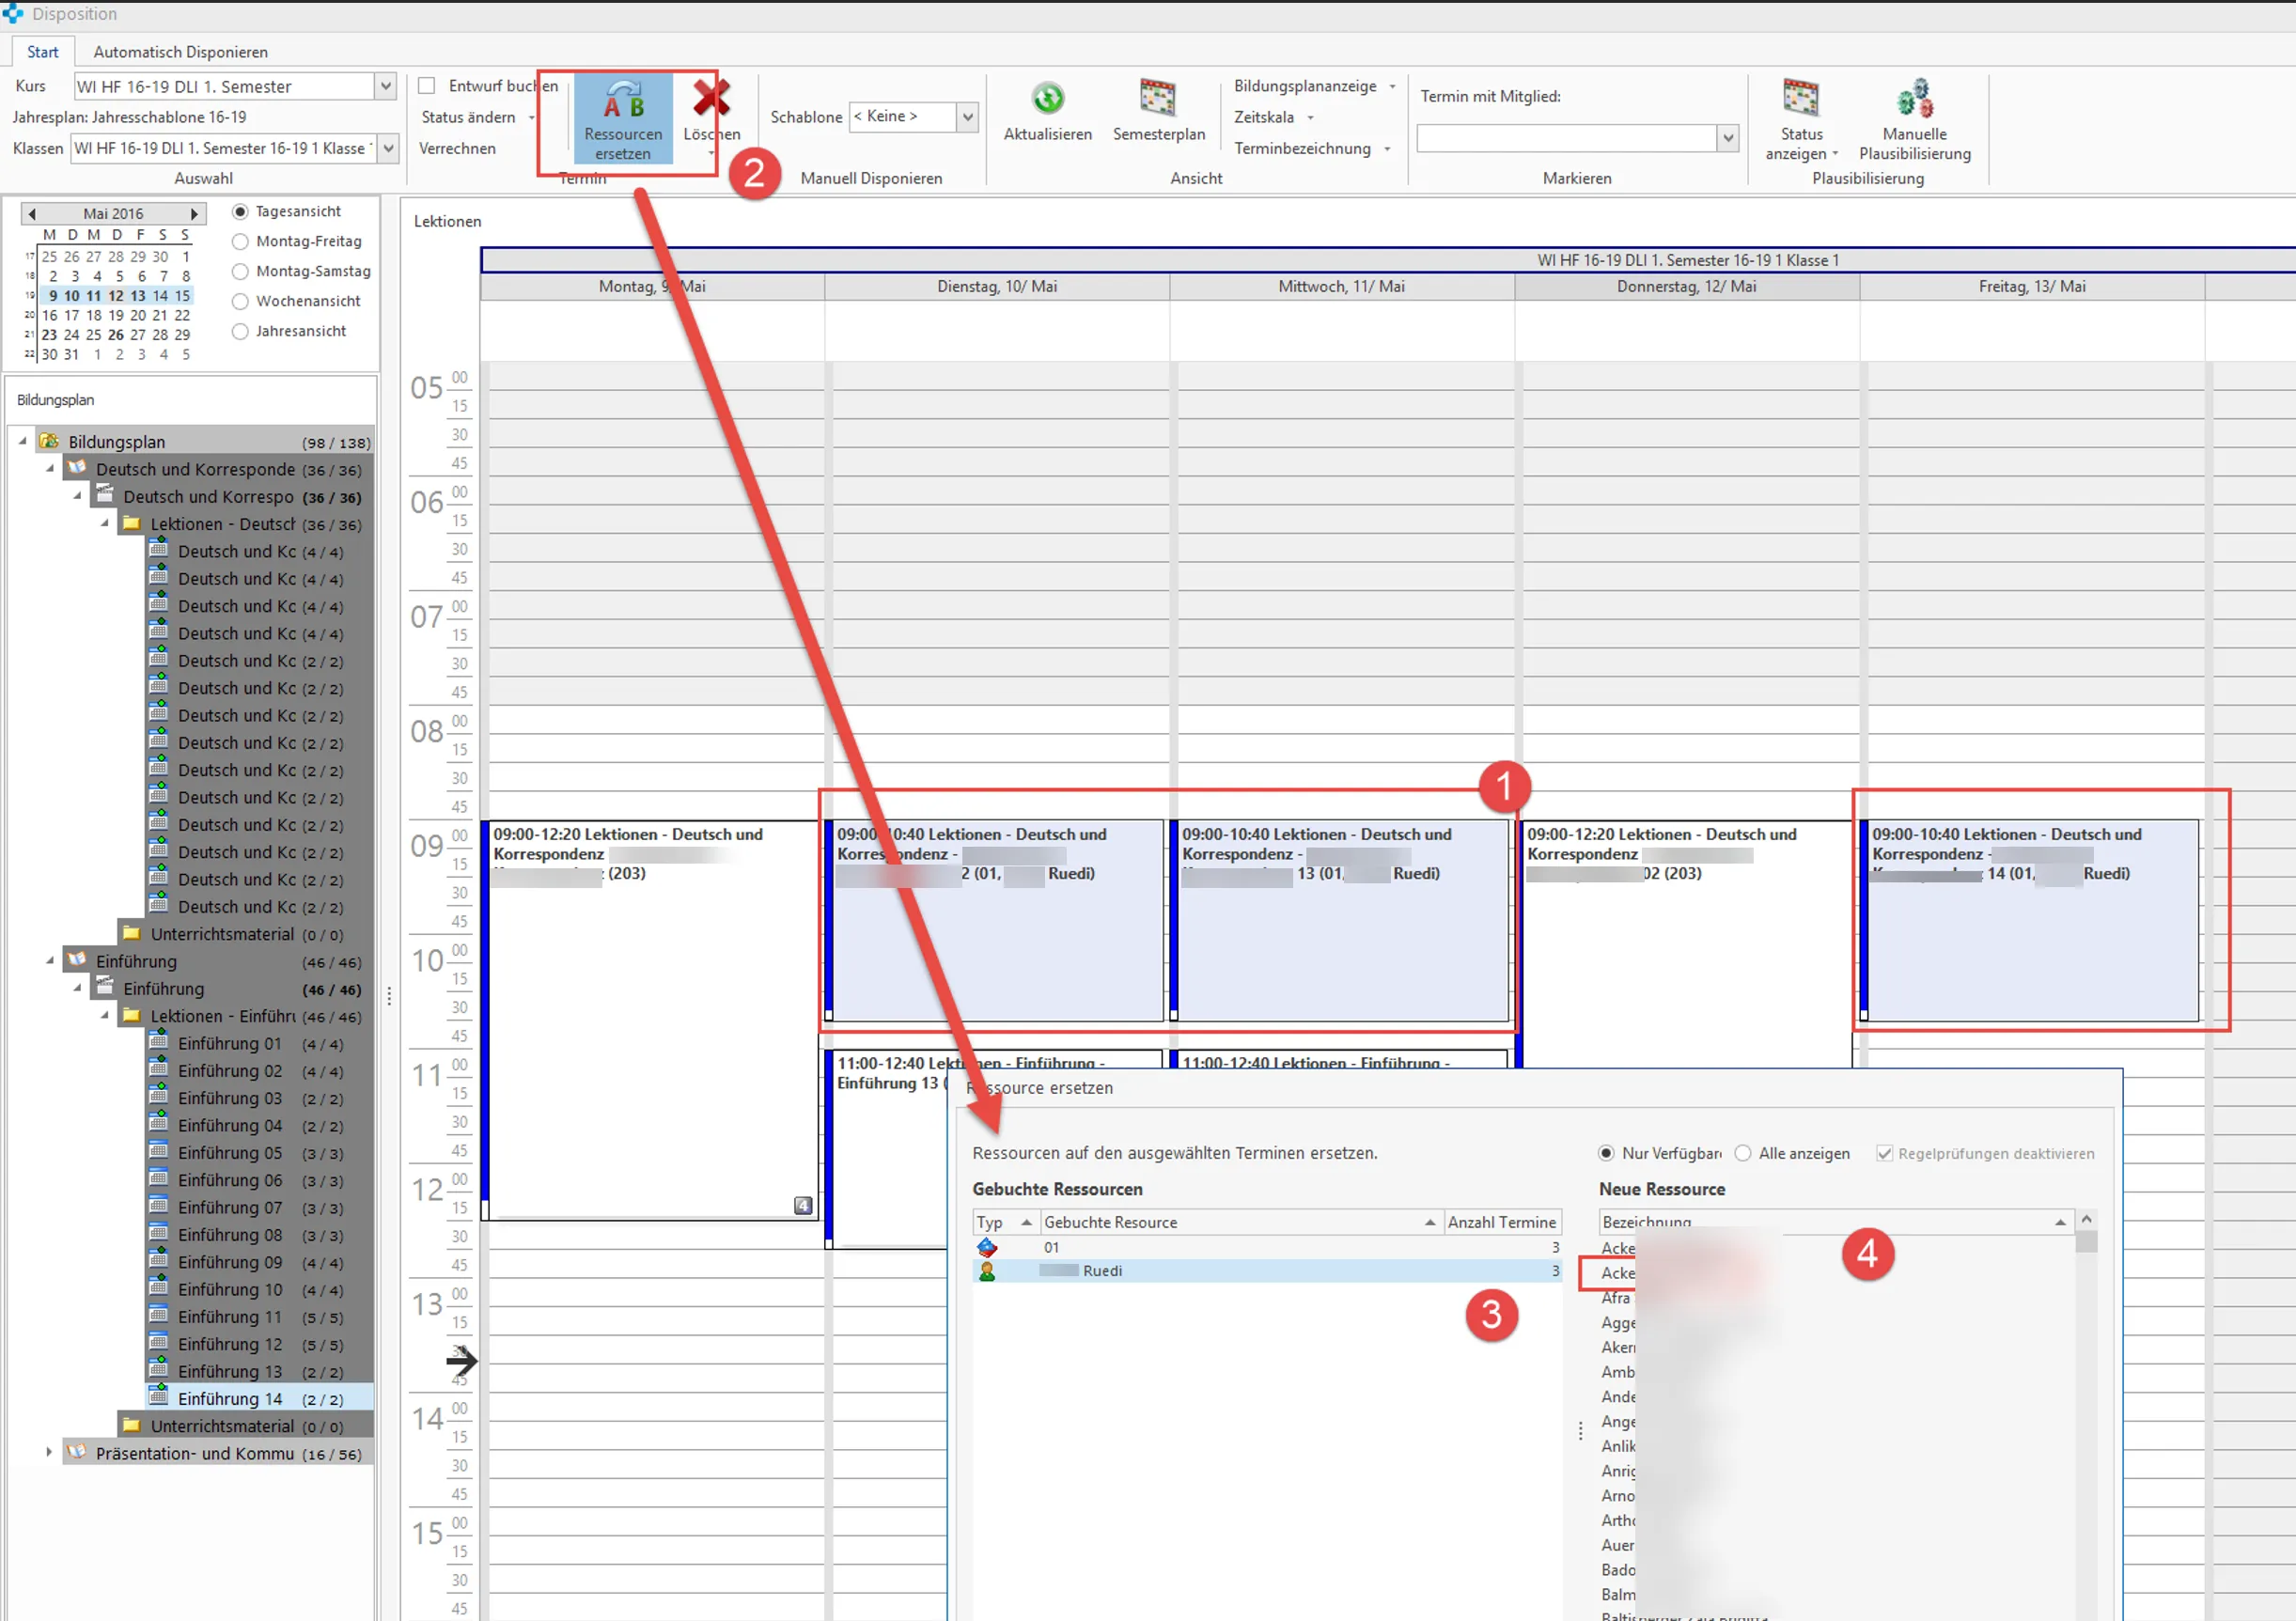The height and width of the screenshot is (1621, 2296).
Task: Click the Bildungsplan root folder icon
Action: point(49,441)
